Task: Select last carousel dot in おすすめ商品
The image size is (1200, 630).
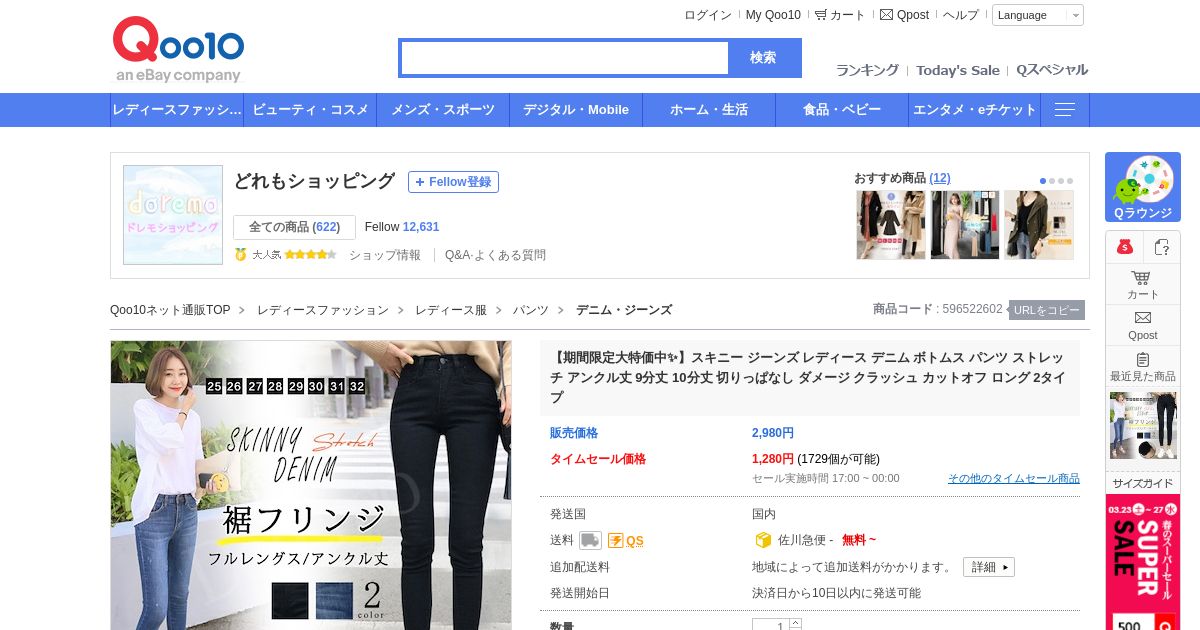Action: (1069, 181)
